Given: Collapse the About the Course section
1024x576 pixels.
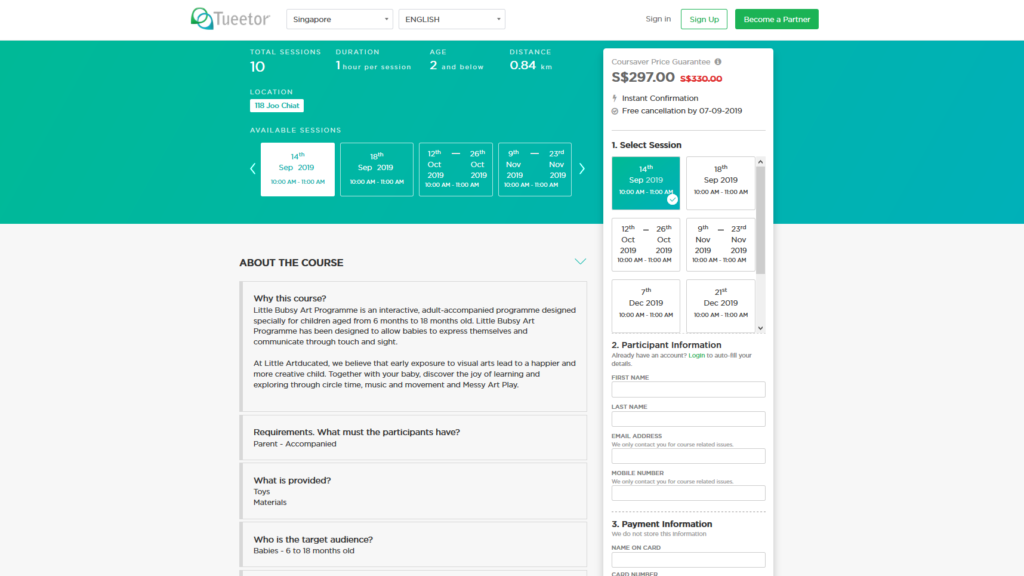Looking at the screenshot, I should click(x=580, y=261).
